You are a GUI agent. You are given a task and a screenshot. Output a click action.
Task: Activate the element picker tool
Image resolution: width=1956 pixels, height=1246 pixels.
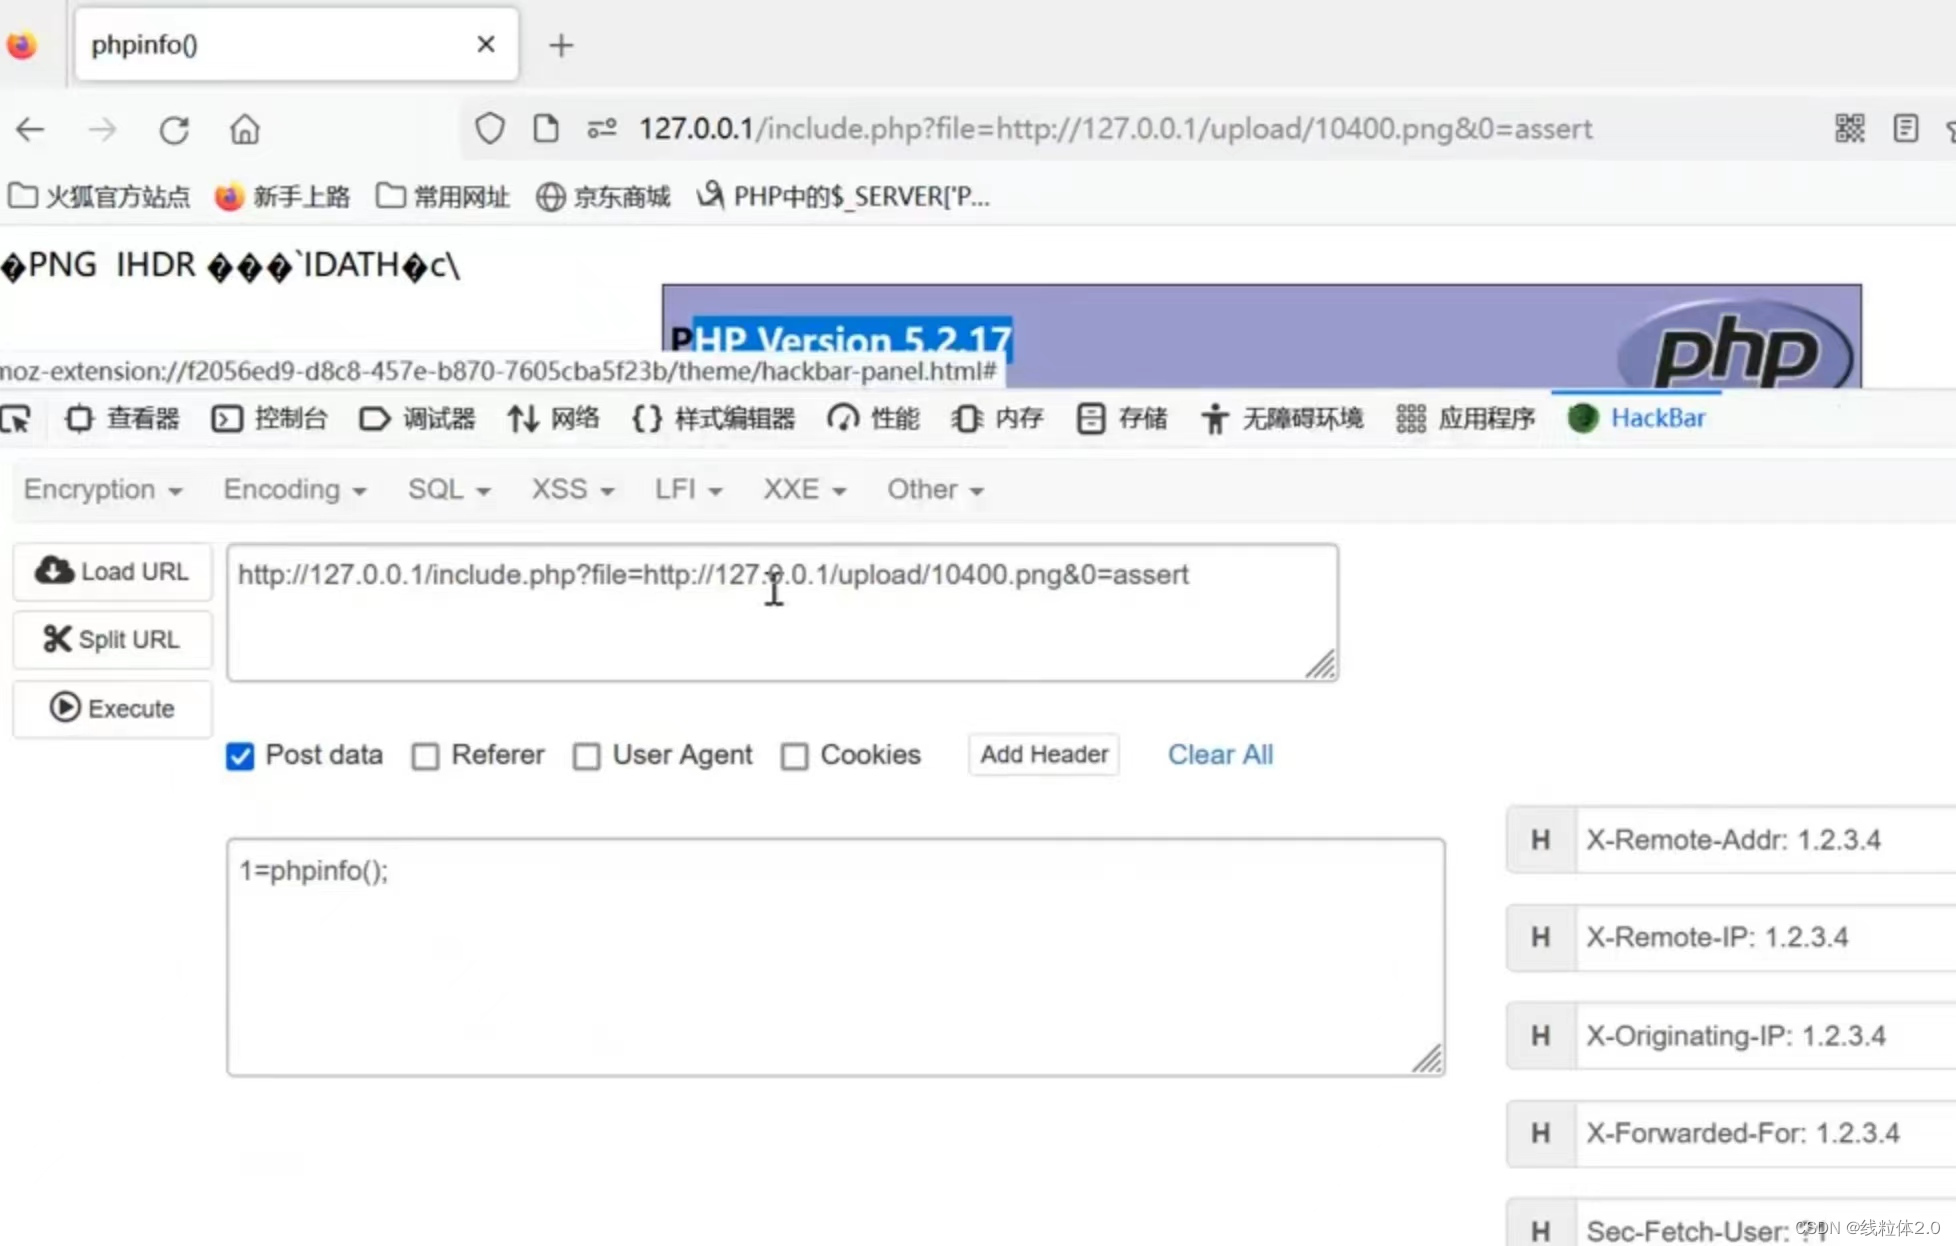[16, 418]
